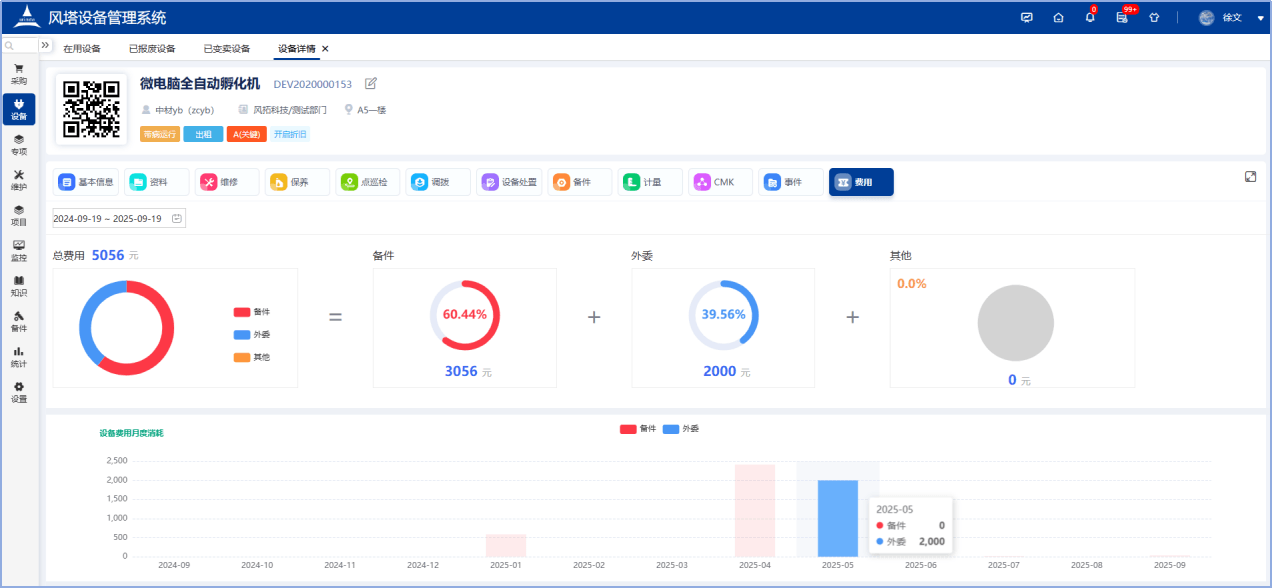Viewport: 1274px width, 588px height.
Task: Toggle the 备件 series in the bar chart legend
Action: click(x=639, y=429)
